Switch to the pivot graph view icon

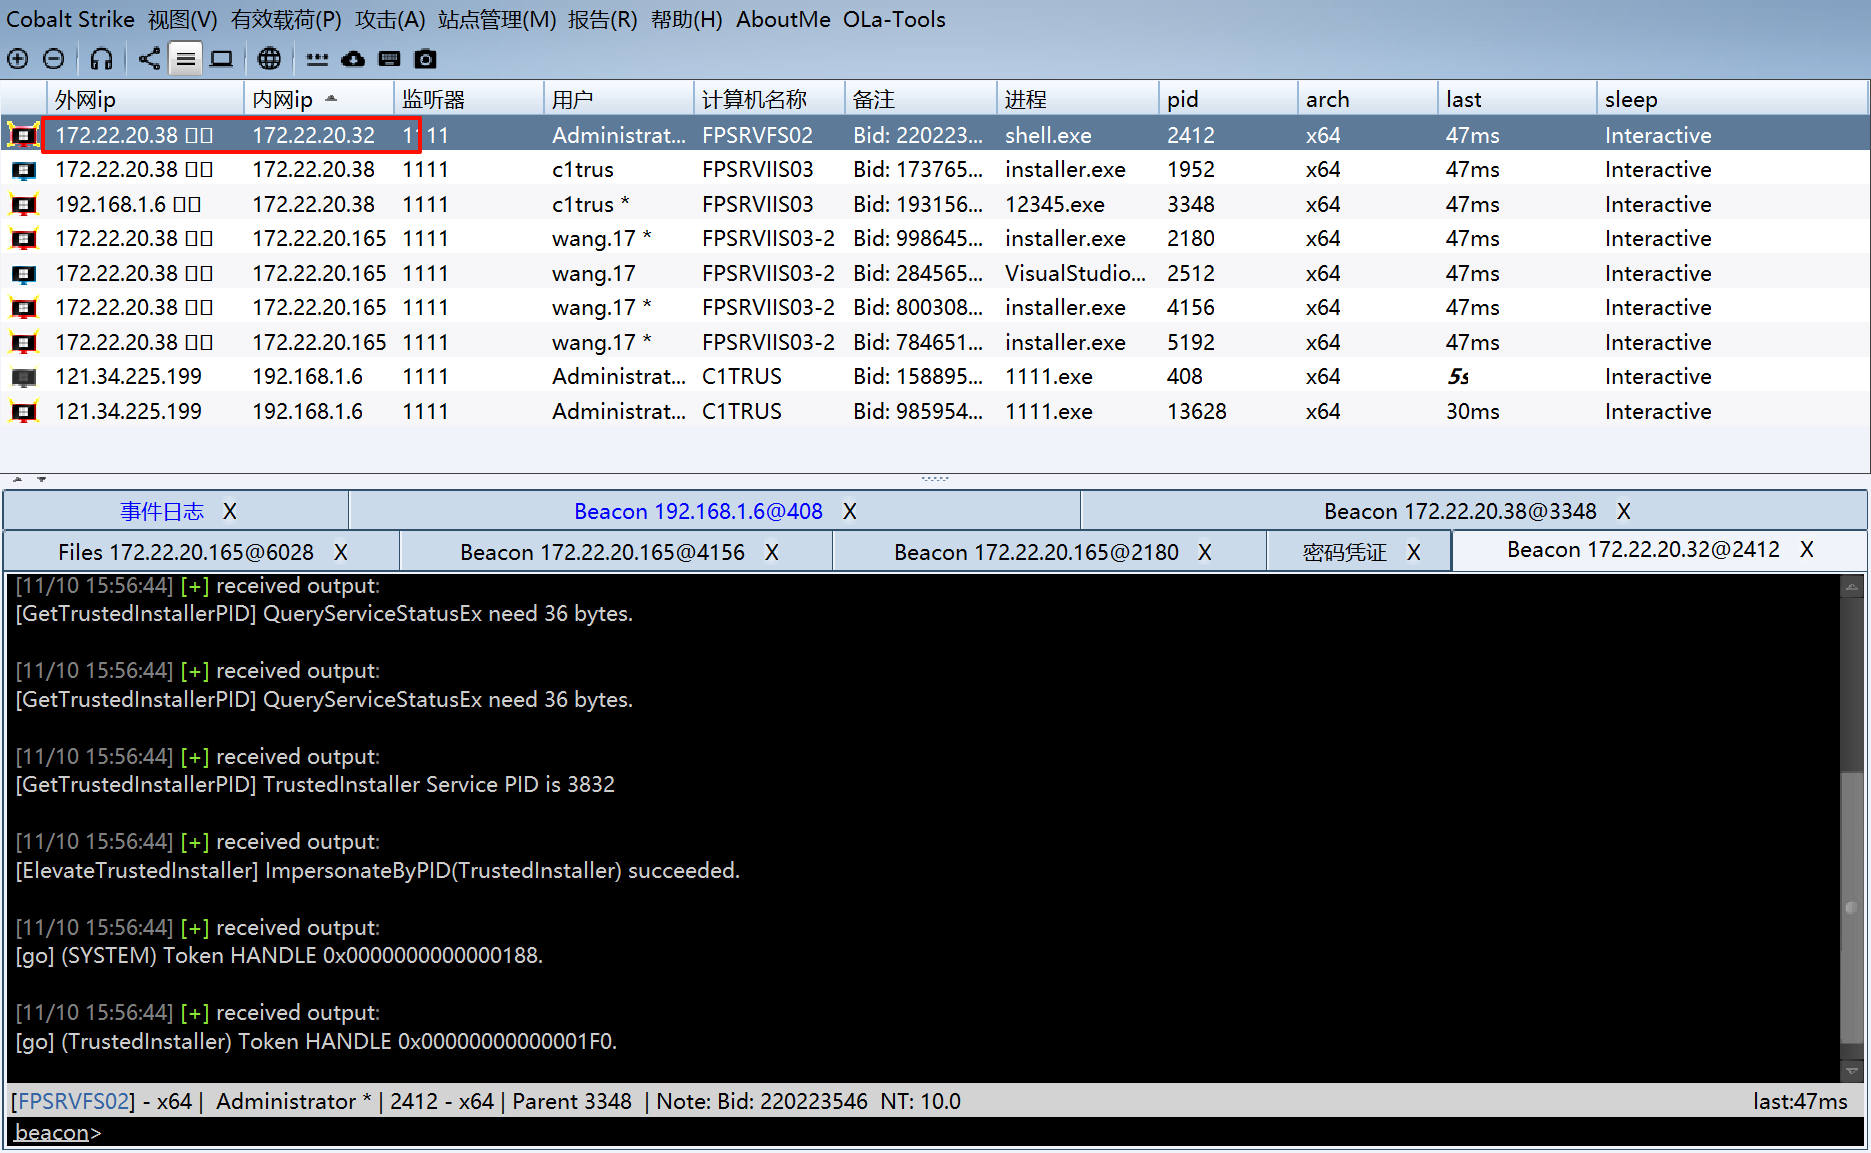(148, 58)
